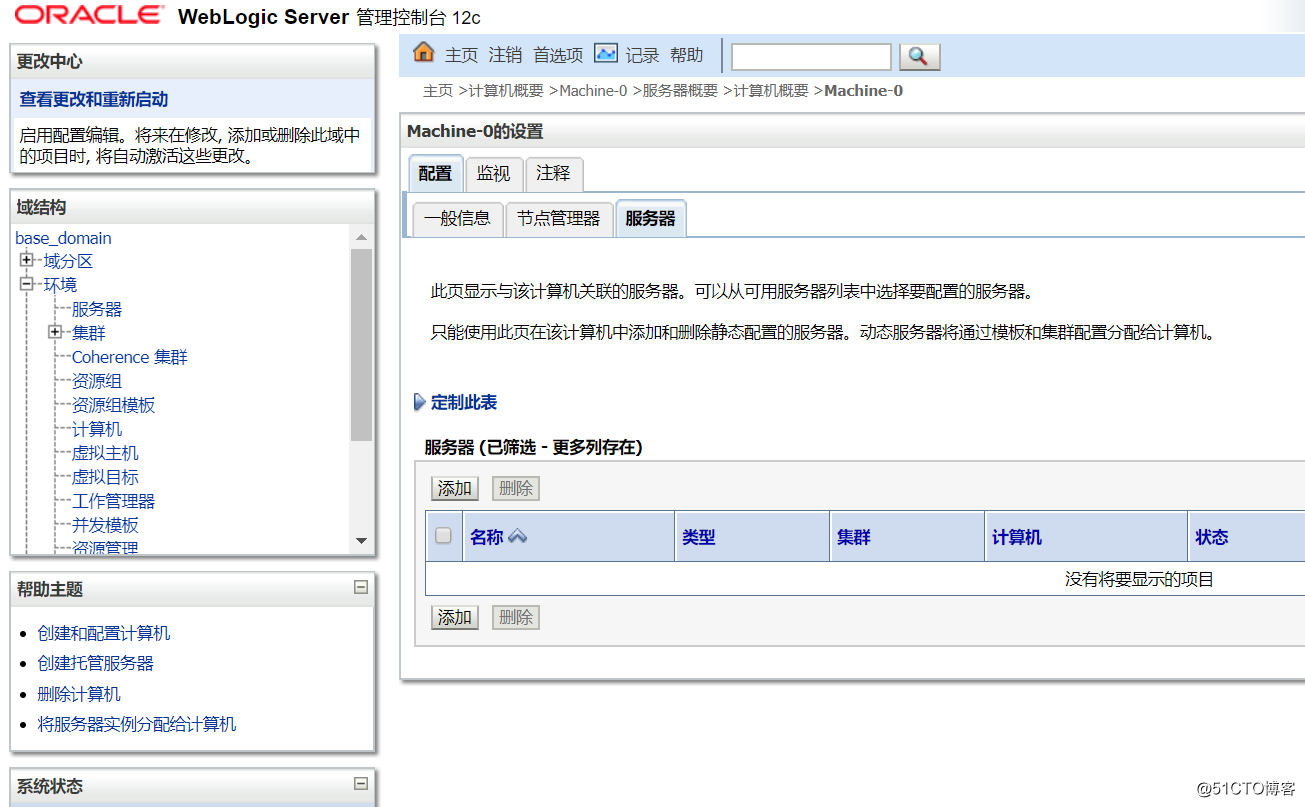
Task: Open 并发模板 tree item
Action: [x=105, y=525]
